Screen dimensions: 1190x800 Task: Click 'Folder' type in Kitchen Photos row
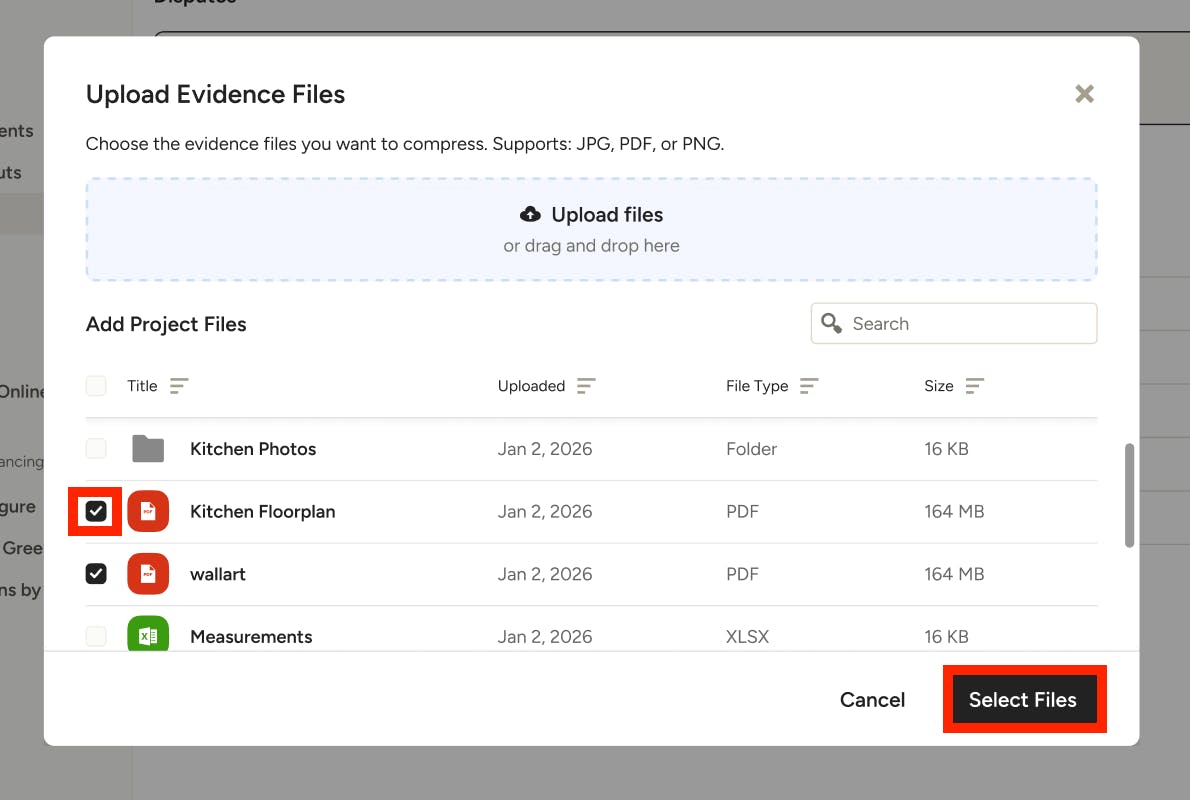coord(751,449)
